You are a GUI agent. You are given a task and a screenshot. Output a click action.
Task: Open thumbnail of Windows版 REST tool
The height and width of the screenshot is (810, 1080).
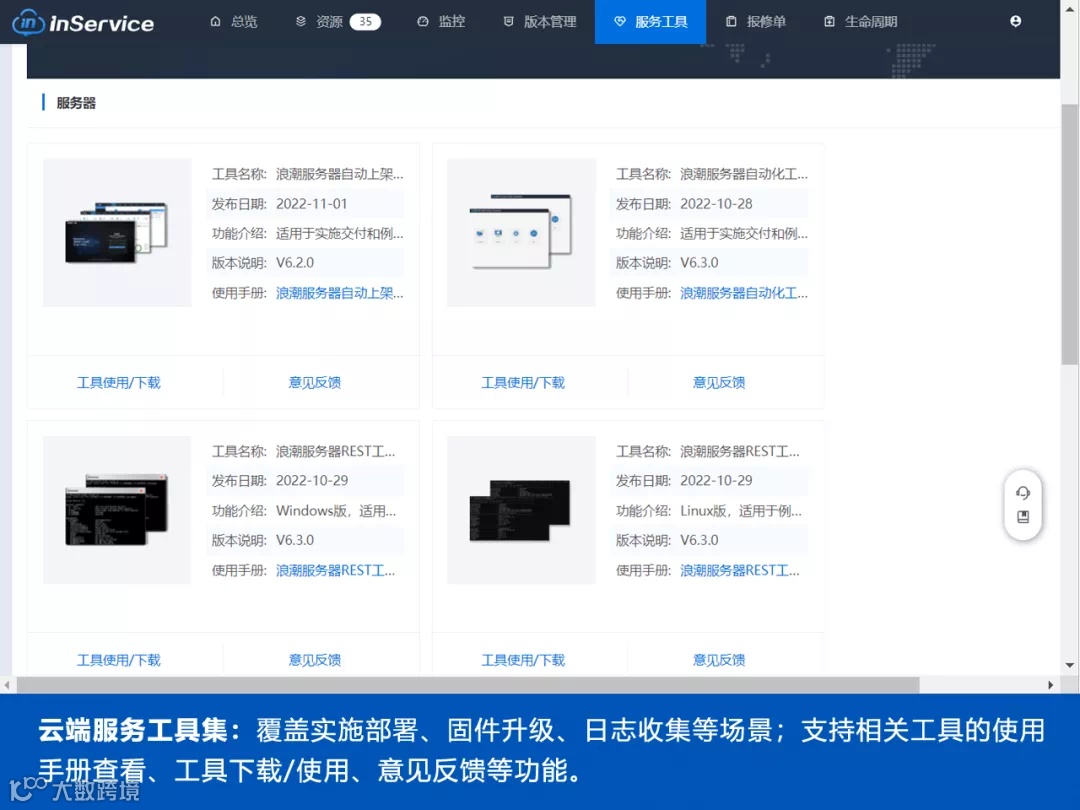coord(117,510)
